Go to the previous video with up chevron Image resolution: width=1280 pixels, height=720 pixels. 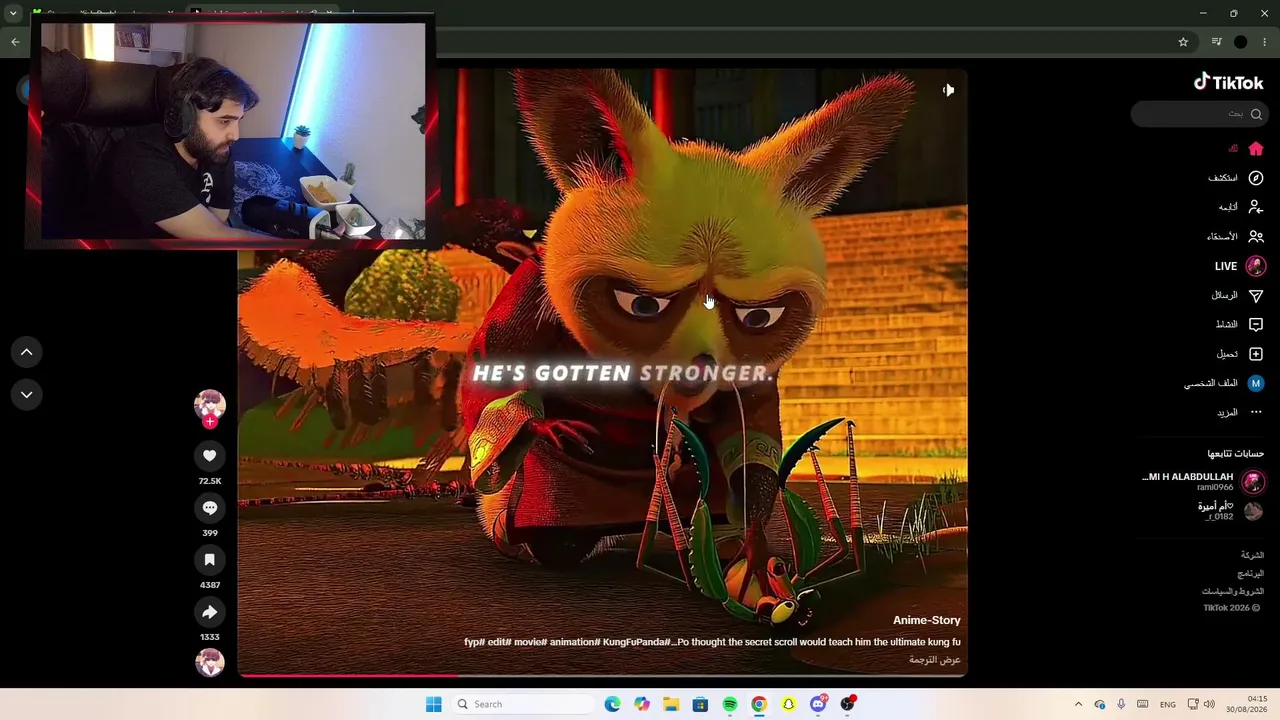point(27,352)
